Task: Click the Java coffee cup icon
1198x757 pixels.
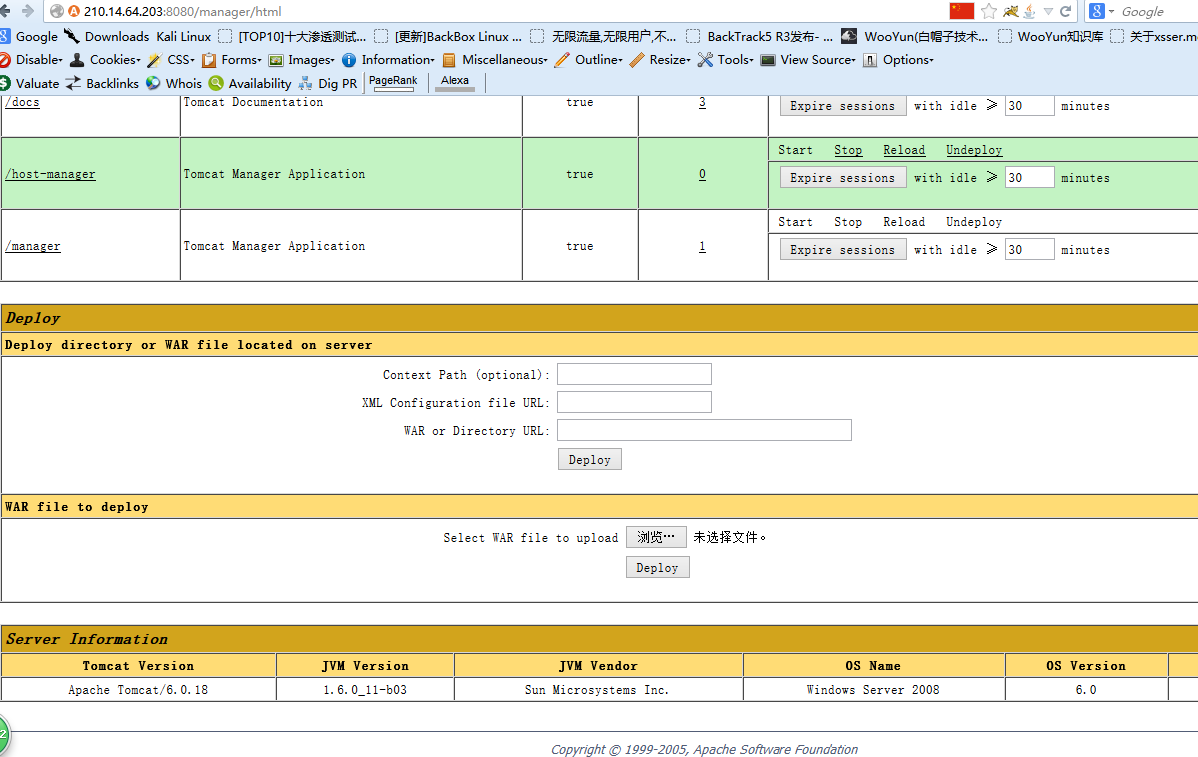Action: [x=1029, y=11]
